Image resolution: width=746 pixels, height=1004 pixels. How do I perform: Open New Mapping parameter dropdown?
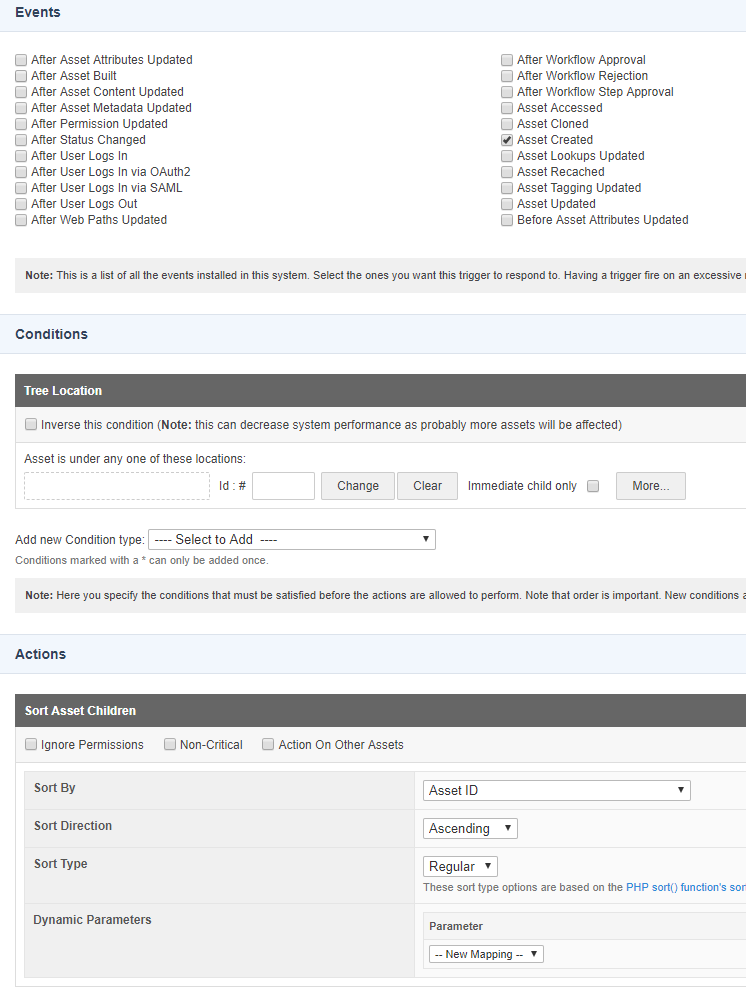click(x=486, y=954)
